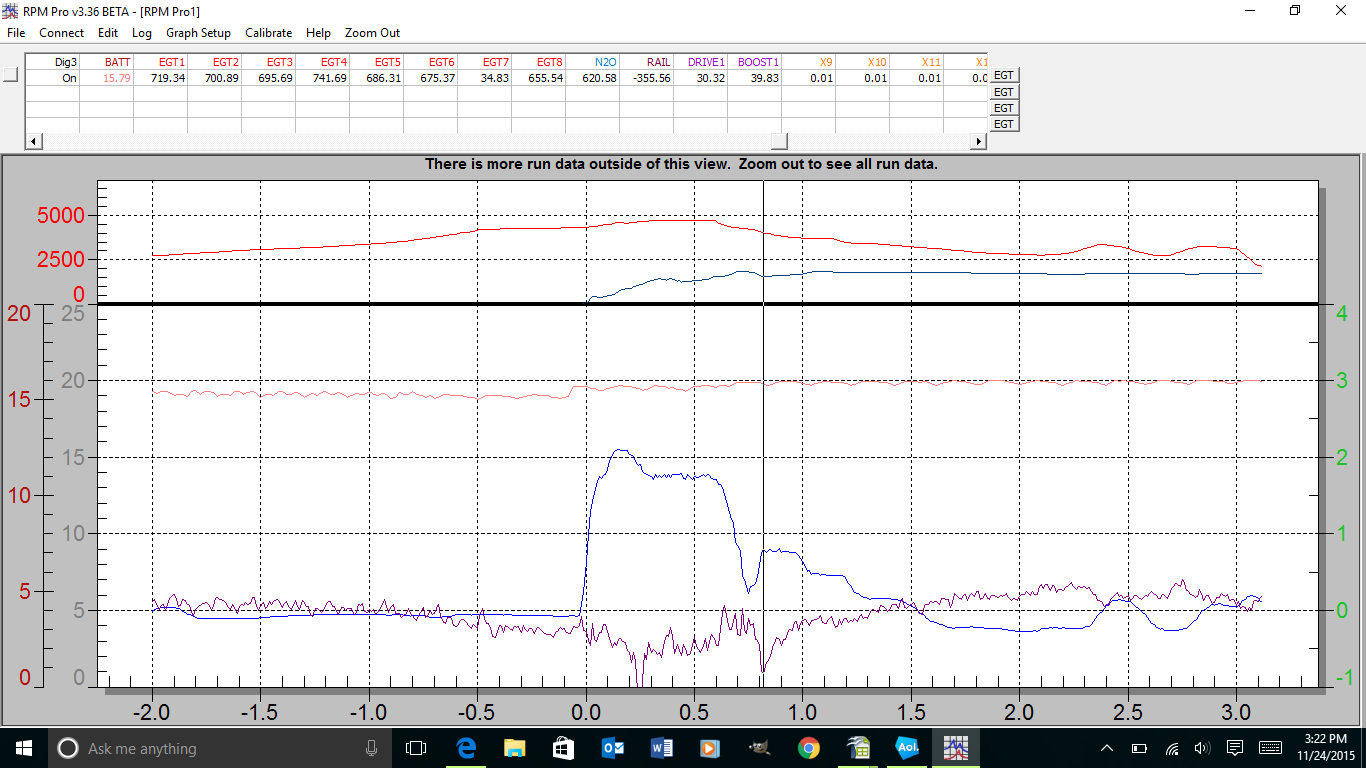This screenshot has width=1366, height=768.
Task: Select the EGT2 column header
Action: point(226,62)
